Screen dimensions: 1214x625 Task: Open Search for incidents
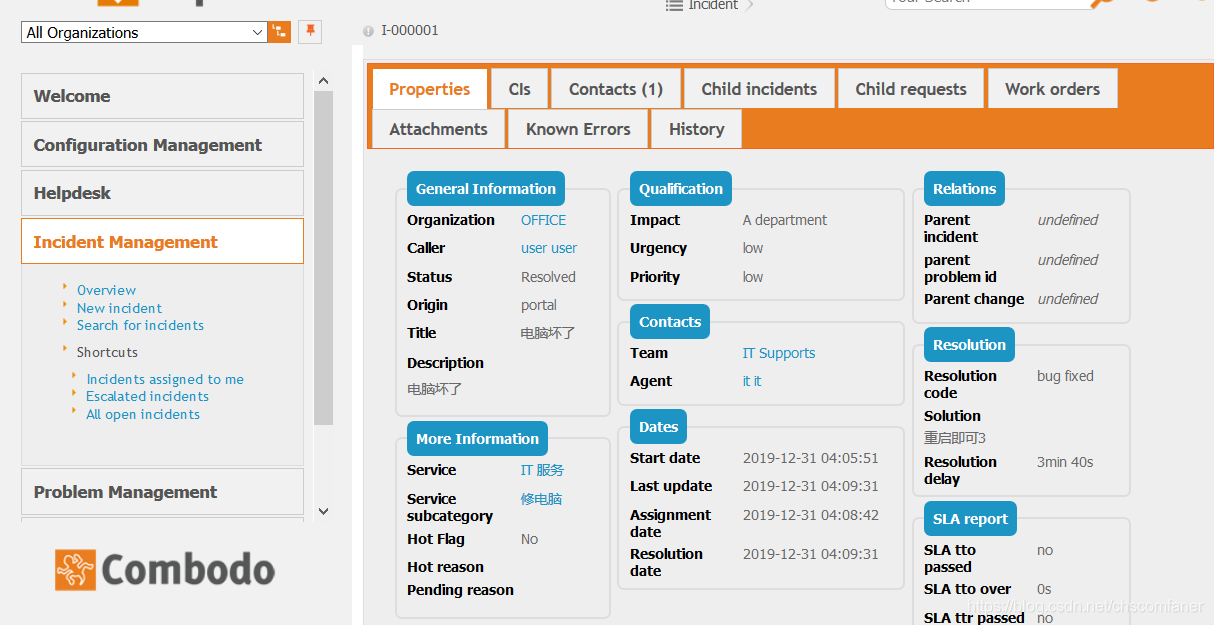(140, 325)
